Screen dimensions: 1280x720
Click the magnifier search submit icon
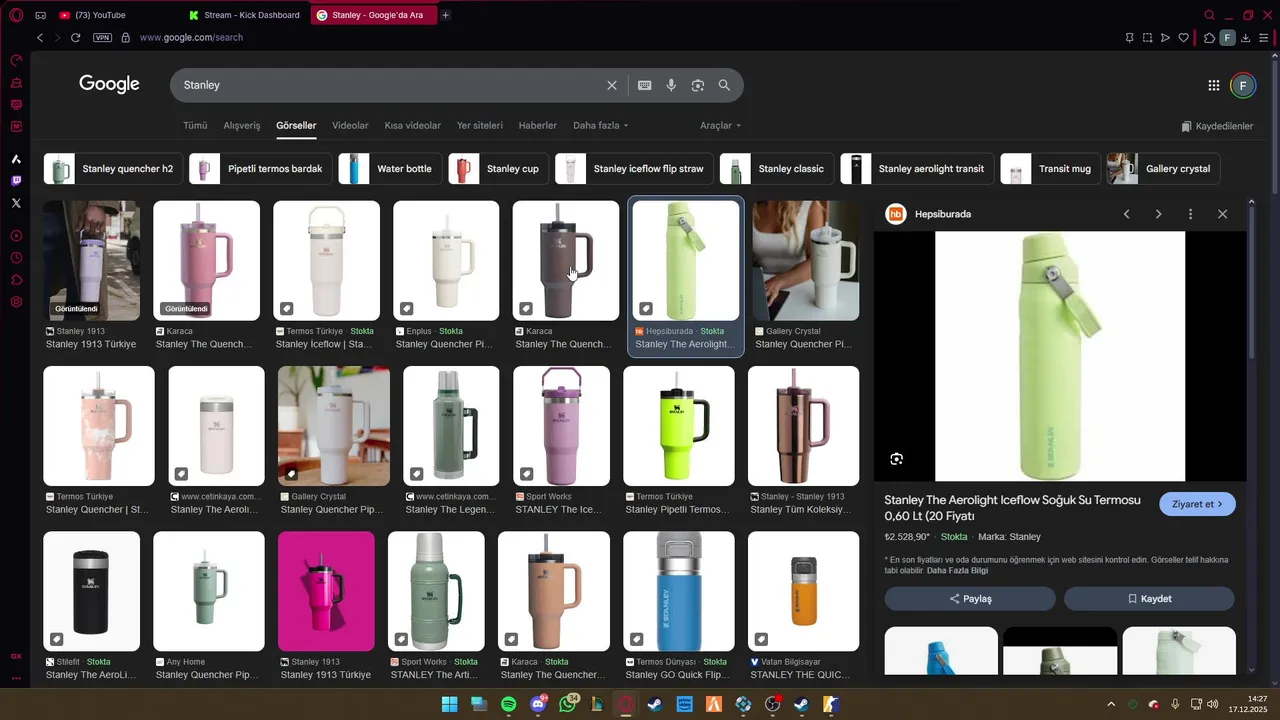(724, 85)
